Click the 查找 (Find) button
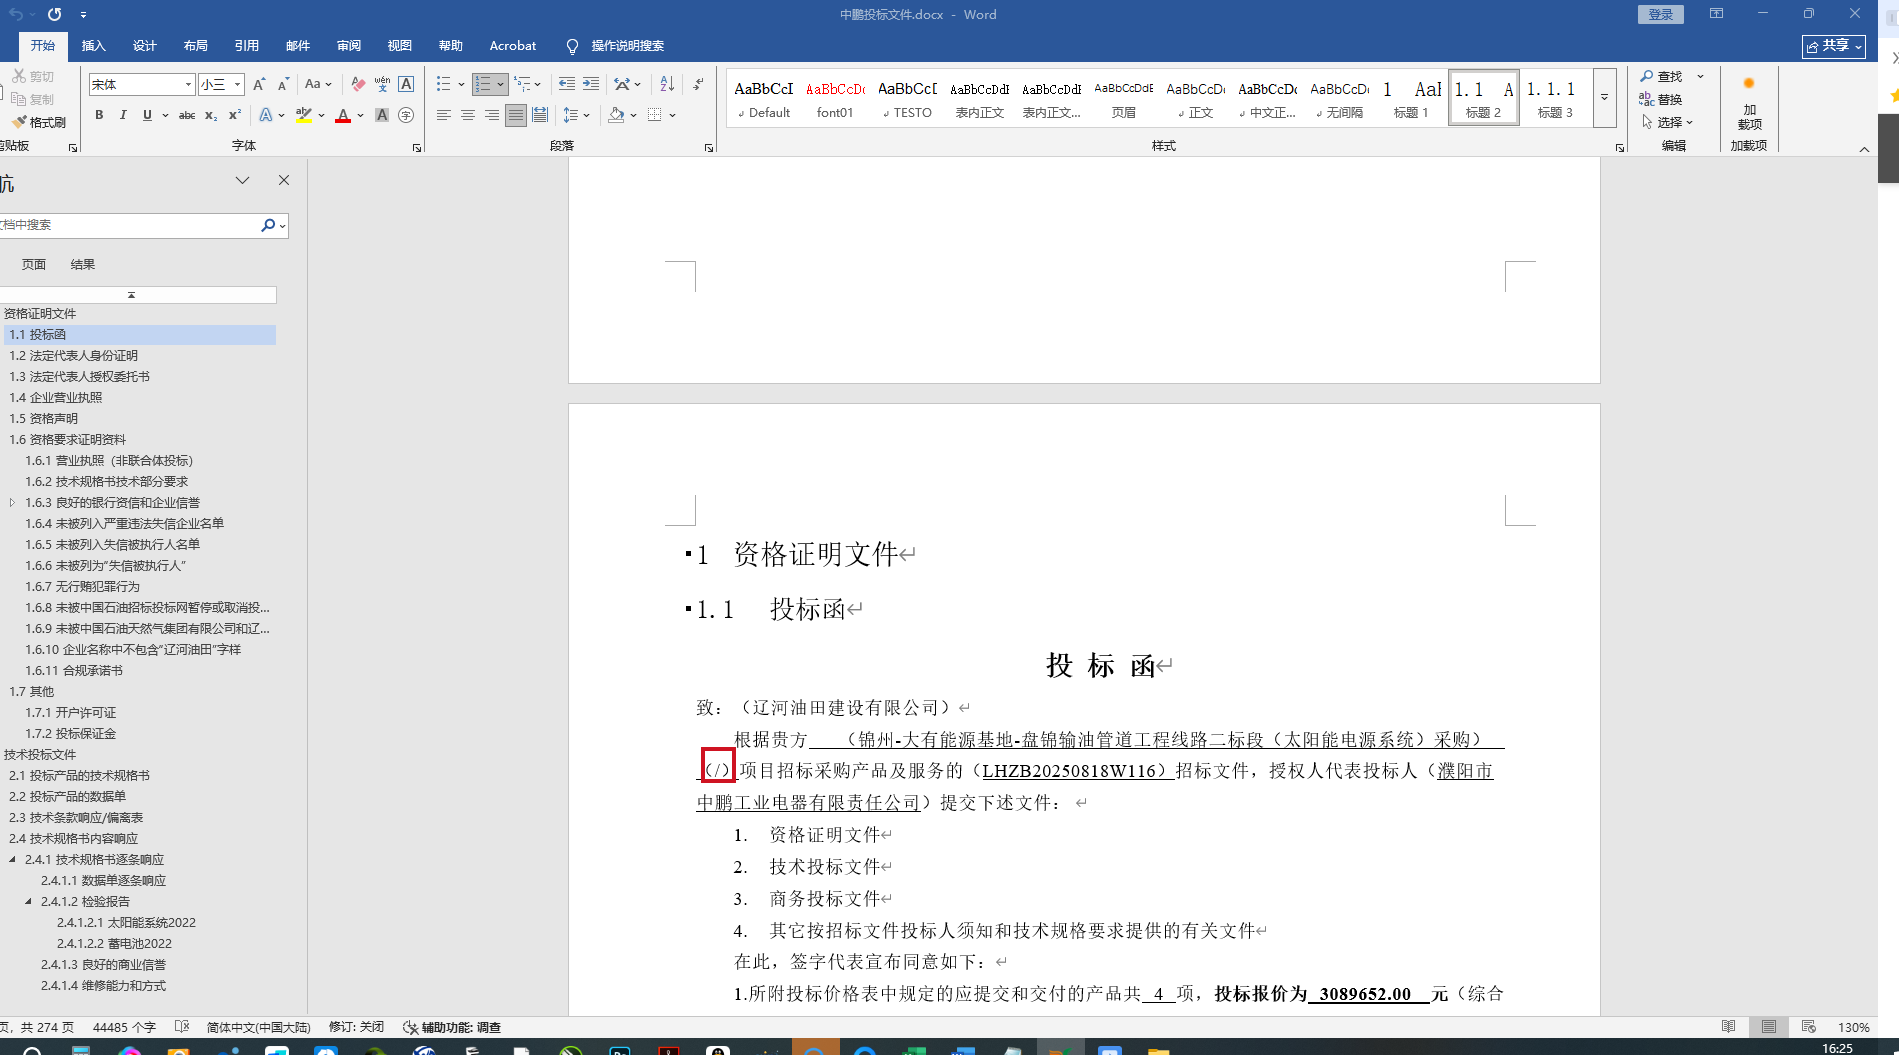 [1662, 76]
